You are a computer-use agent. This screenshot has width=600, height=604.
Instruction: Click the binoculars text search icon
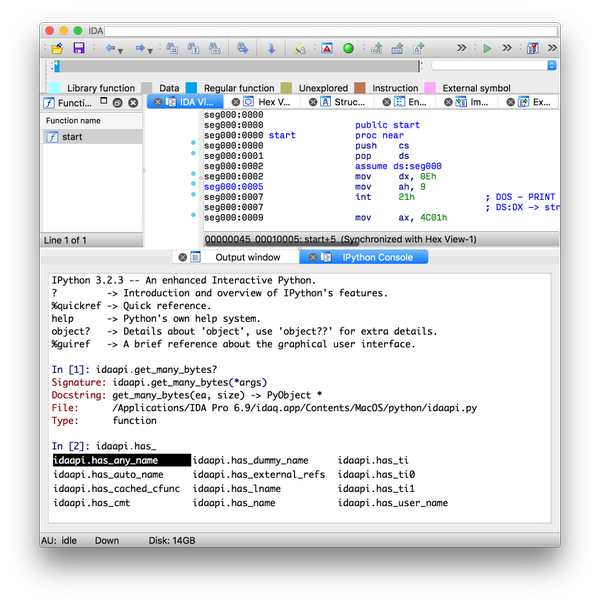coord(193,48)
